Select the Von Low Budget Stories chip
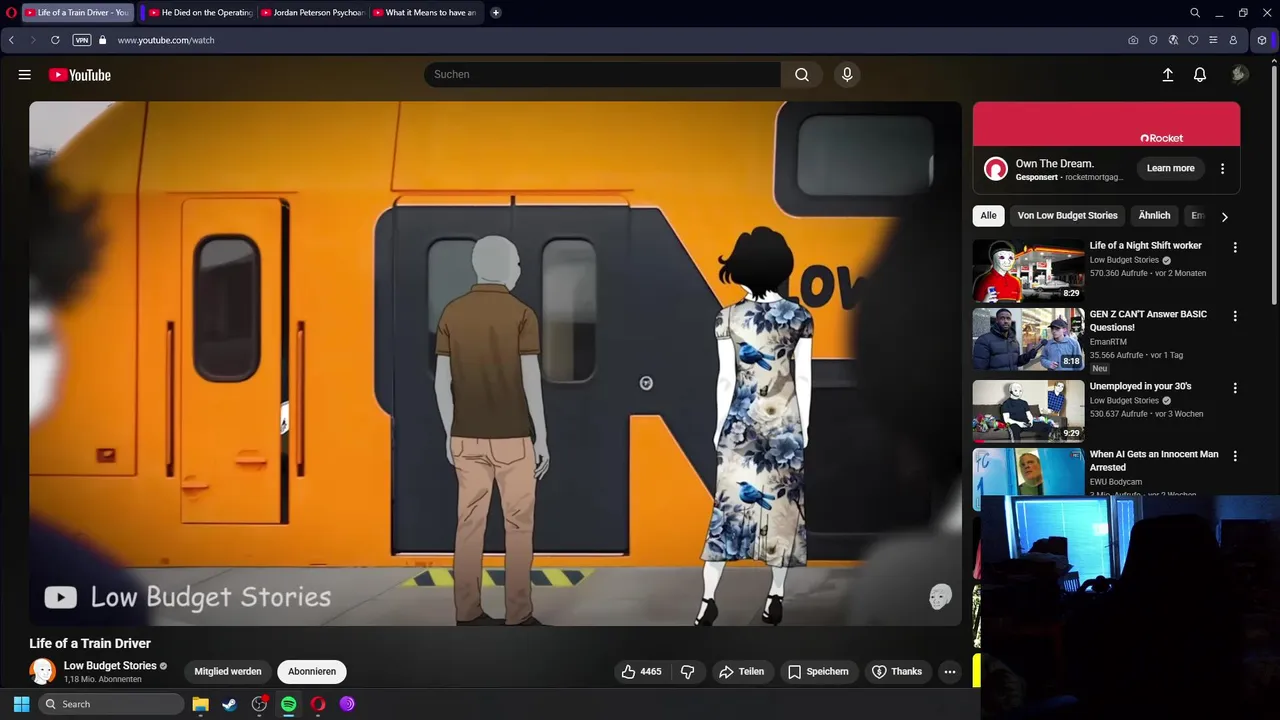This screenshot has height=720, width=1280. point(1067,216)
